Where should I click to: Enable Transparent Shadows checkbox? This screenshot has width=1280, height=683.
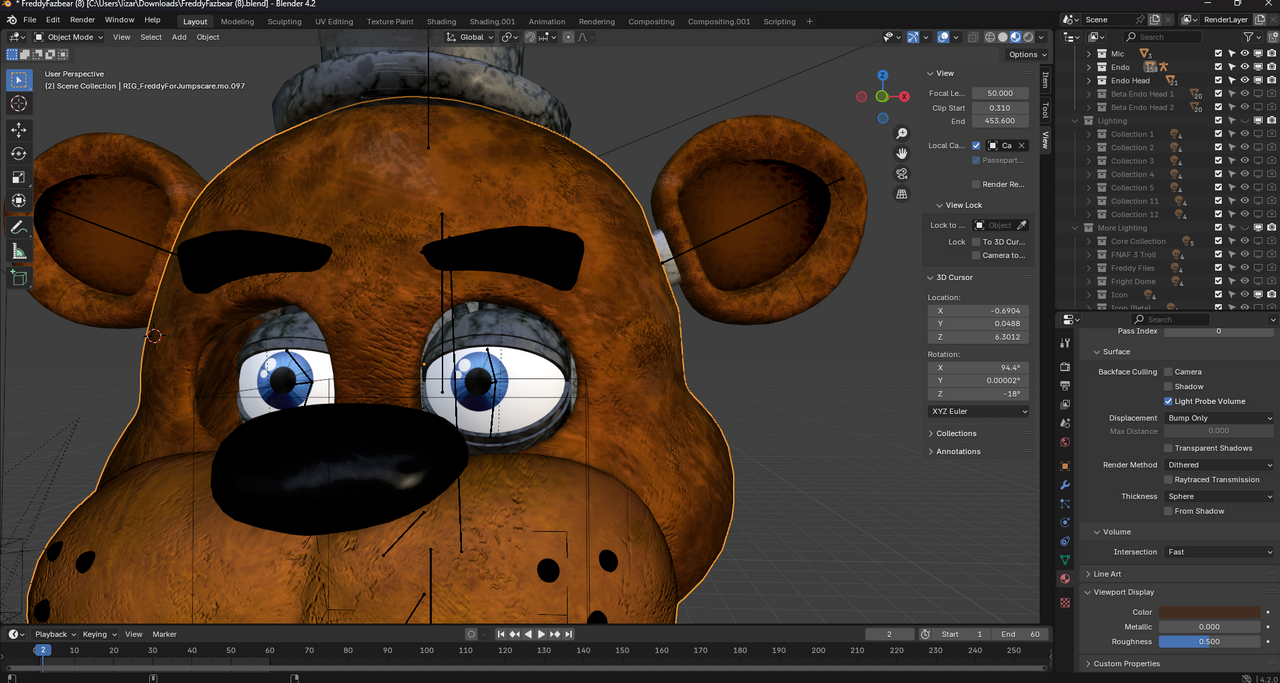point(1168,448)
